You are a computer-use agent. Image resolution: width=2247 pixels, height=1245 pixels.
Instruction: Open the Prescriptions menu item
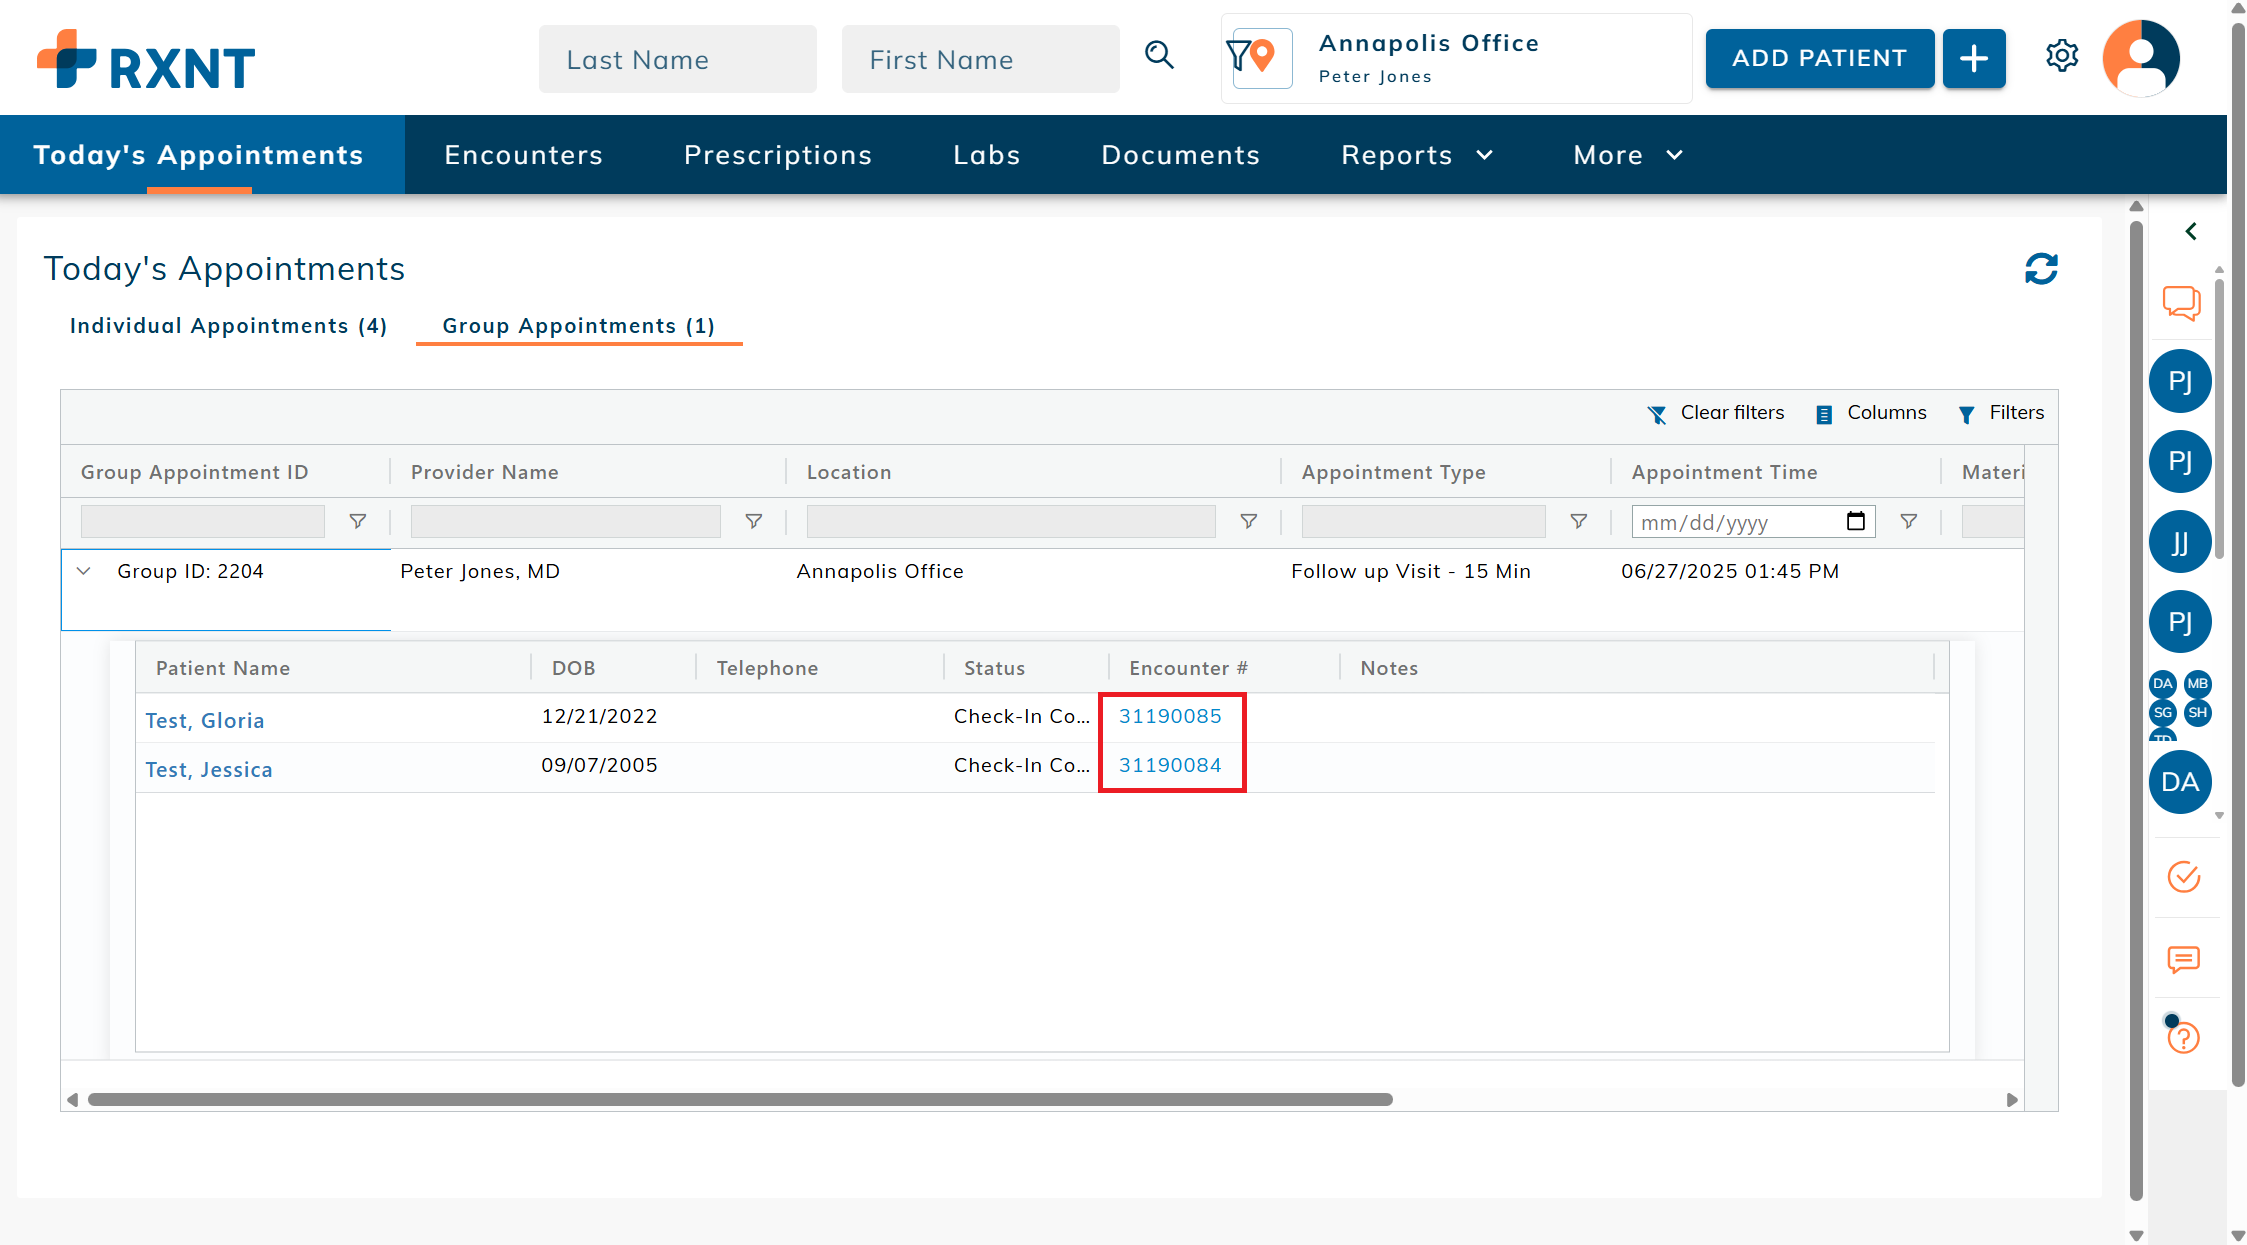click(x=777, y=155)
